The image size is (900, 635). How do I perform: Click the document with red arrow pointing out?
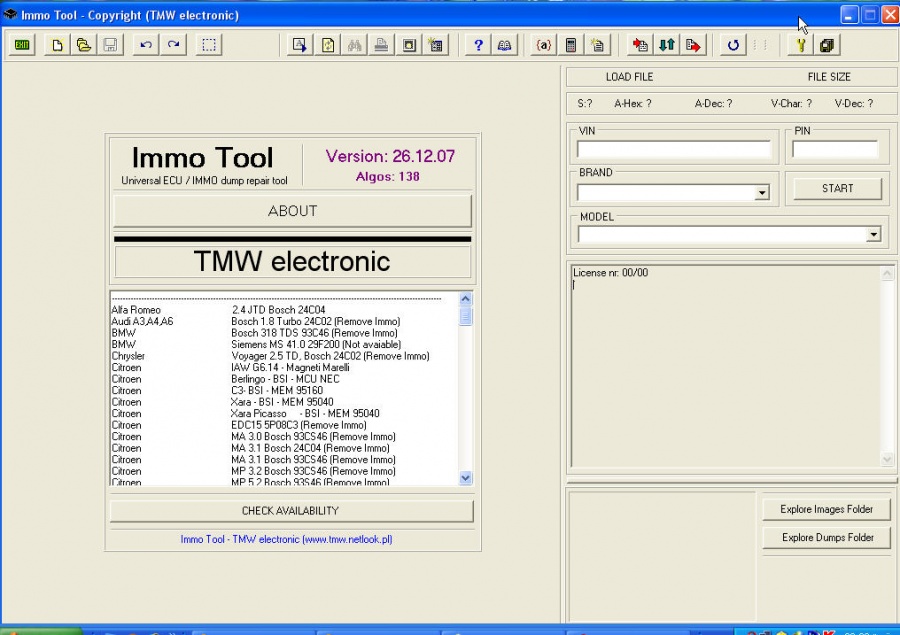[693, 45]
